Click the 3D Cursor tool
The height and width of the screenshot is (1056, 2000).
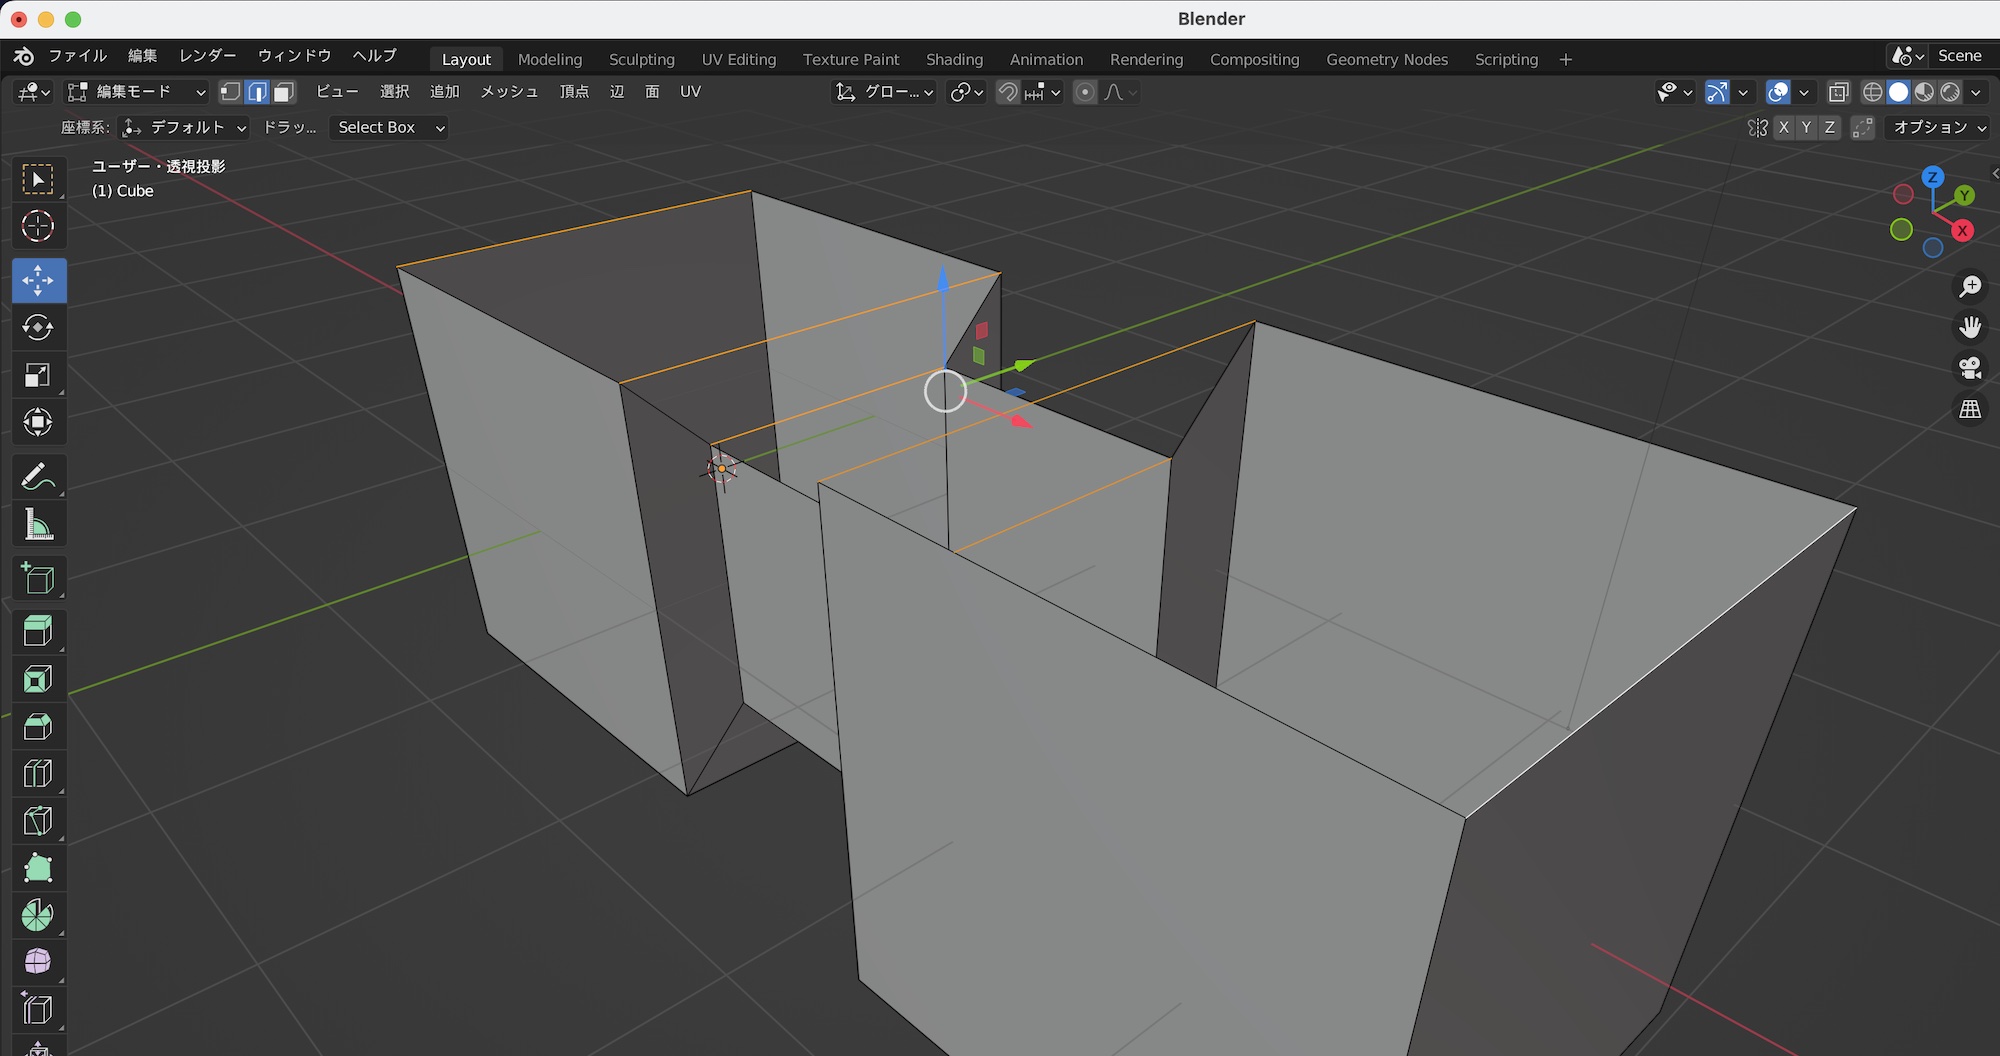(38, 227)
